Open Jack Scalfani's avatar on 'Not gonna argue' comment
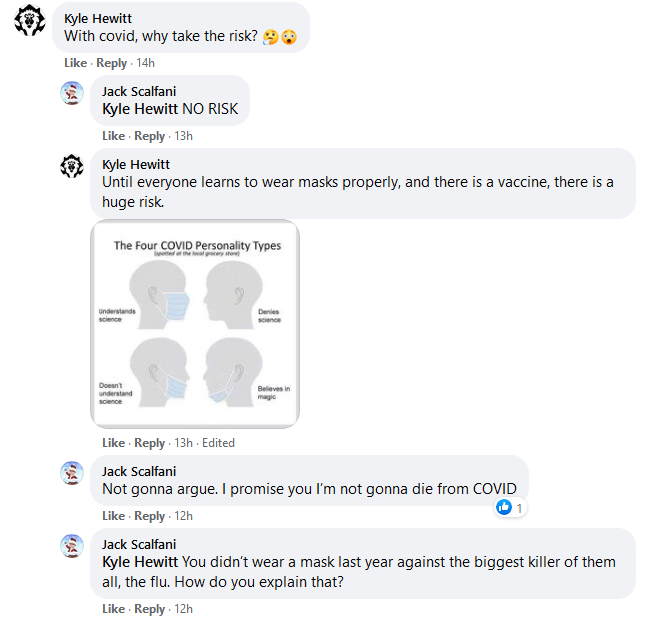This screenshot has width=646, height=618. tap(72, 473)
